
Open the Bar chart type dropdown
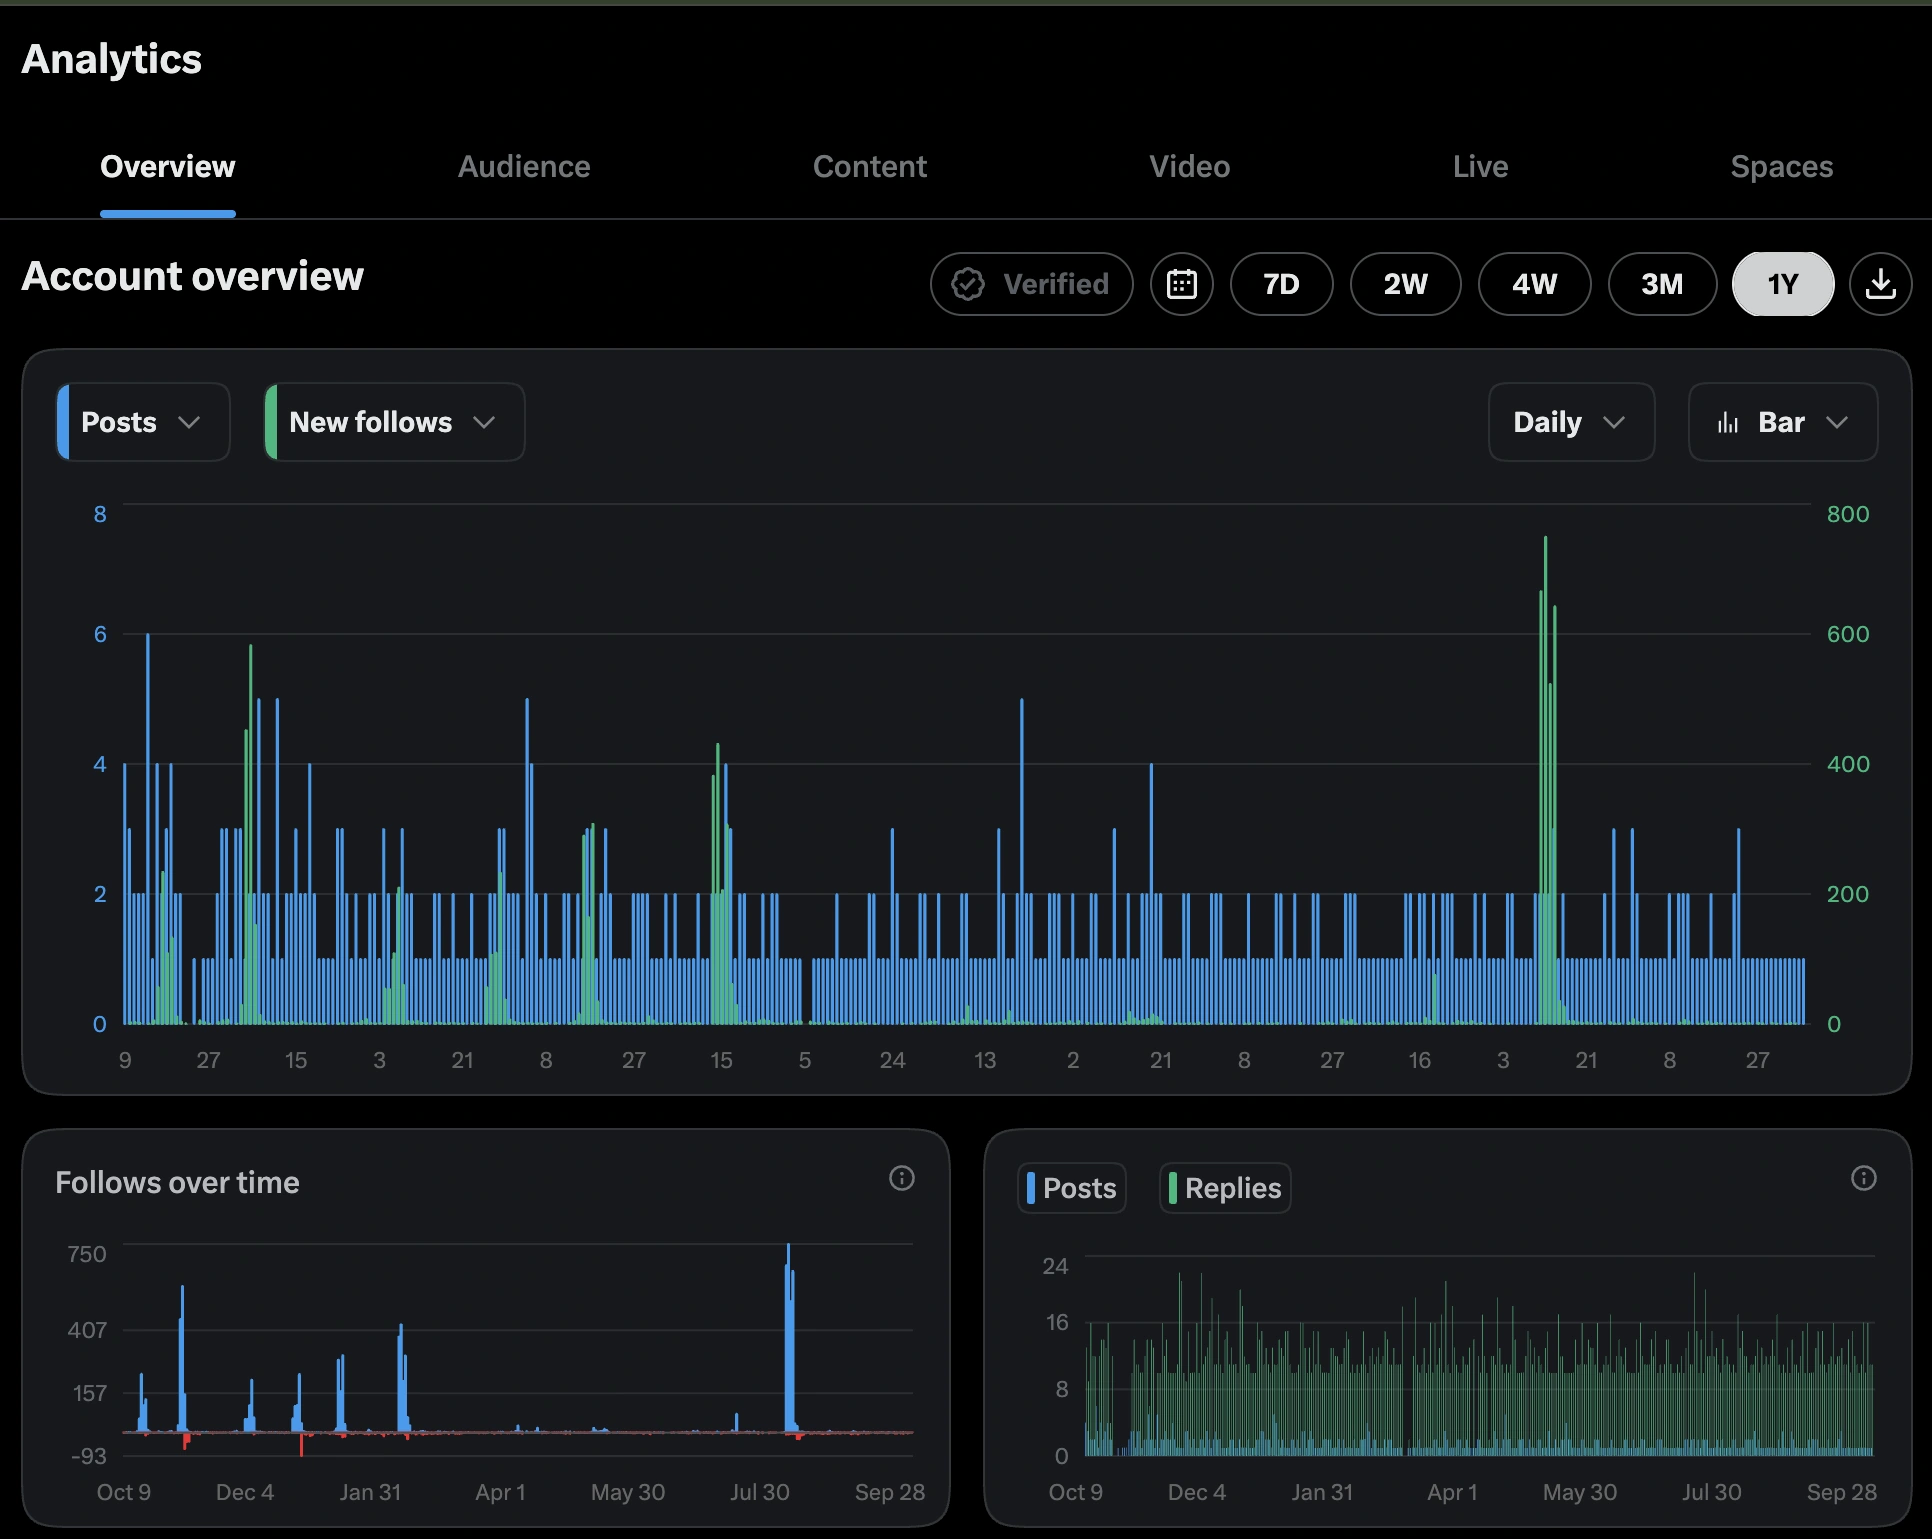tap(1782, 422)
